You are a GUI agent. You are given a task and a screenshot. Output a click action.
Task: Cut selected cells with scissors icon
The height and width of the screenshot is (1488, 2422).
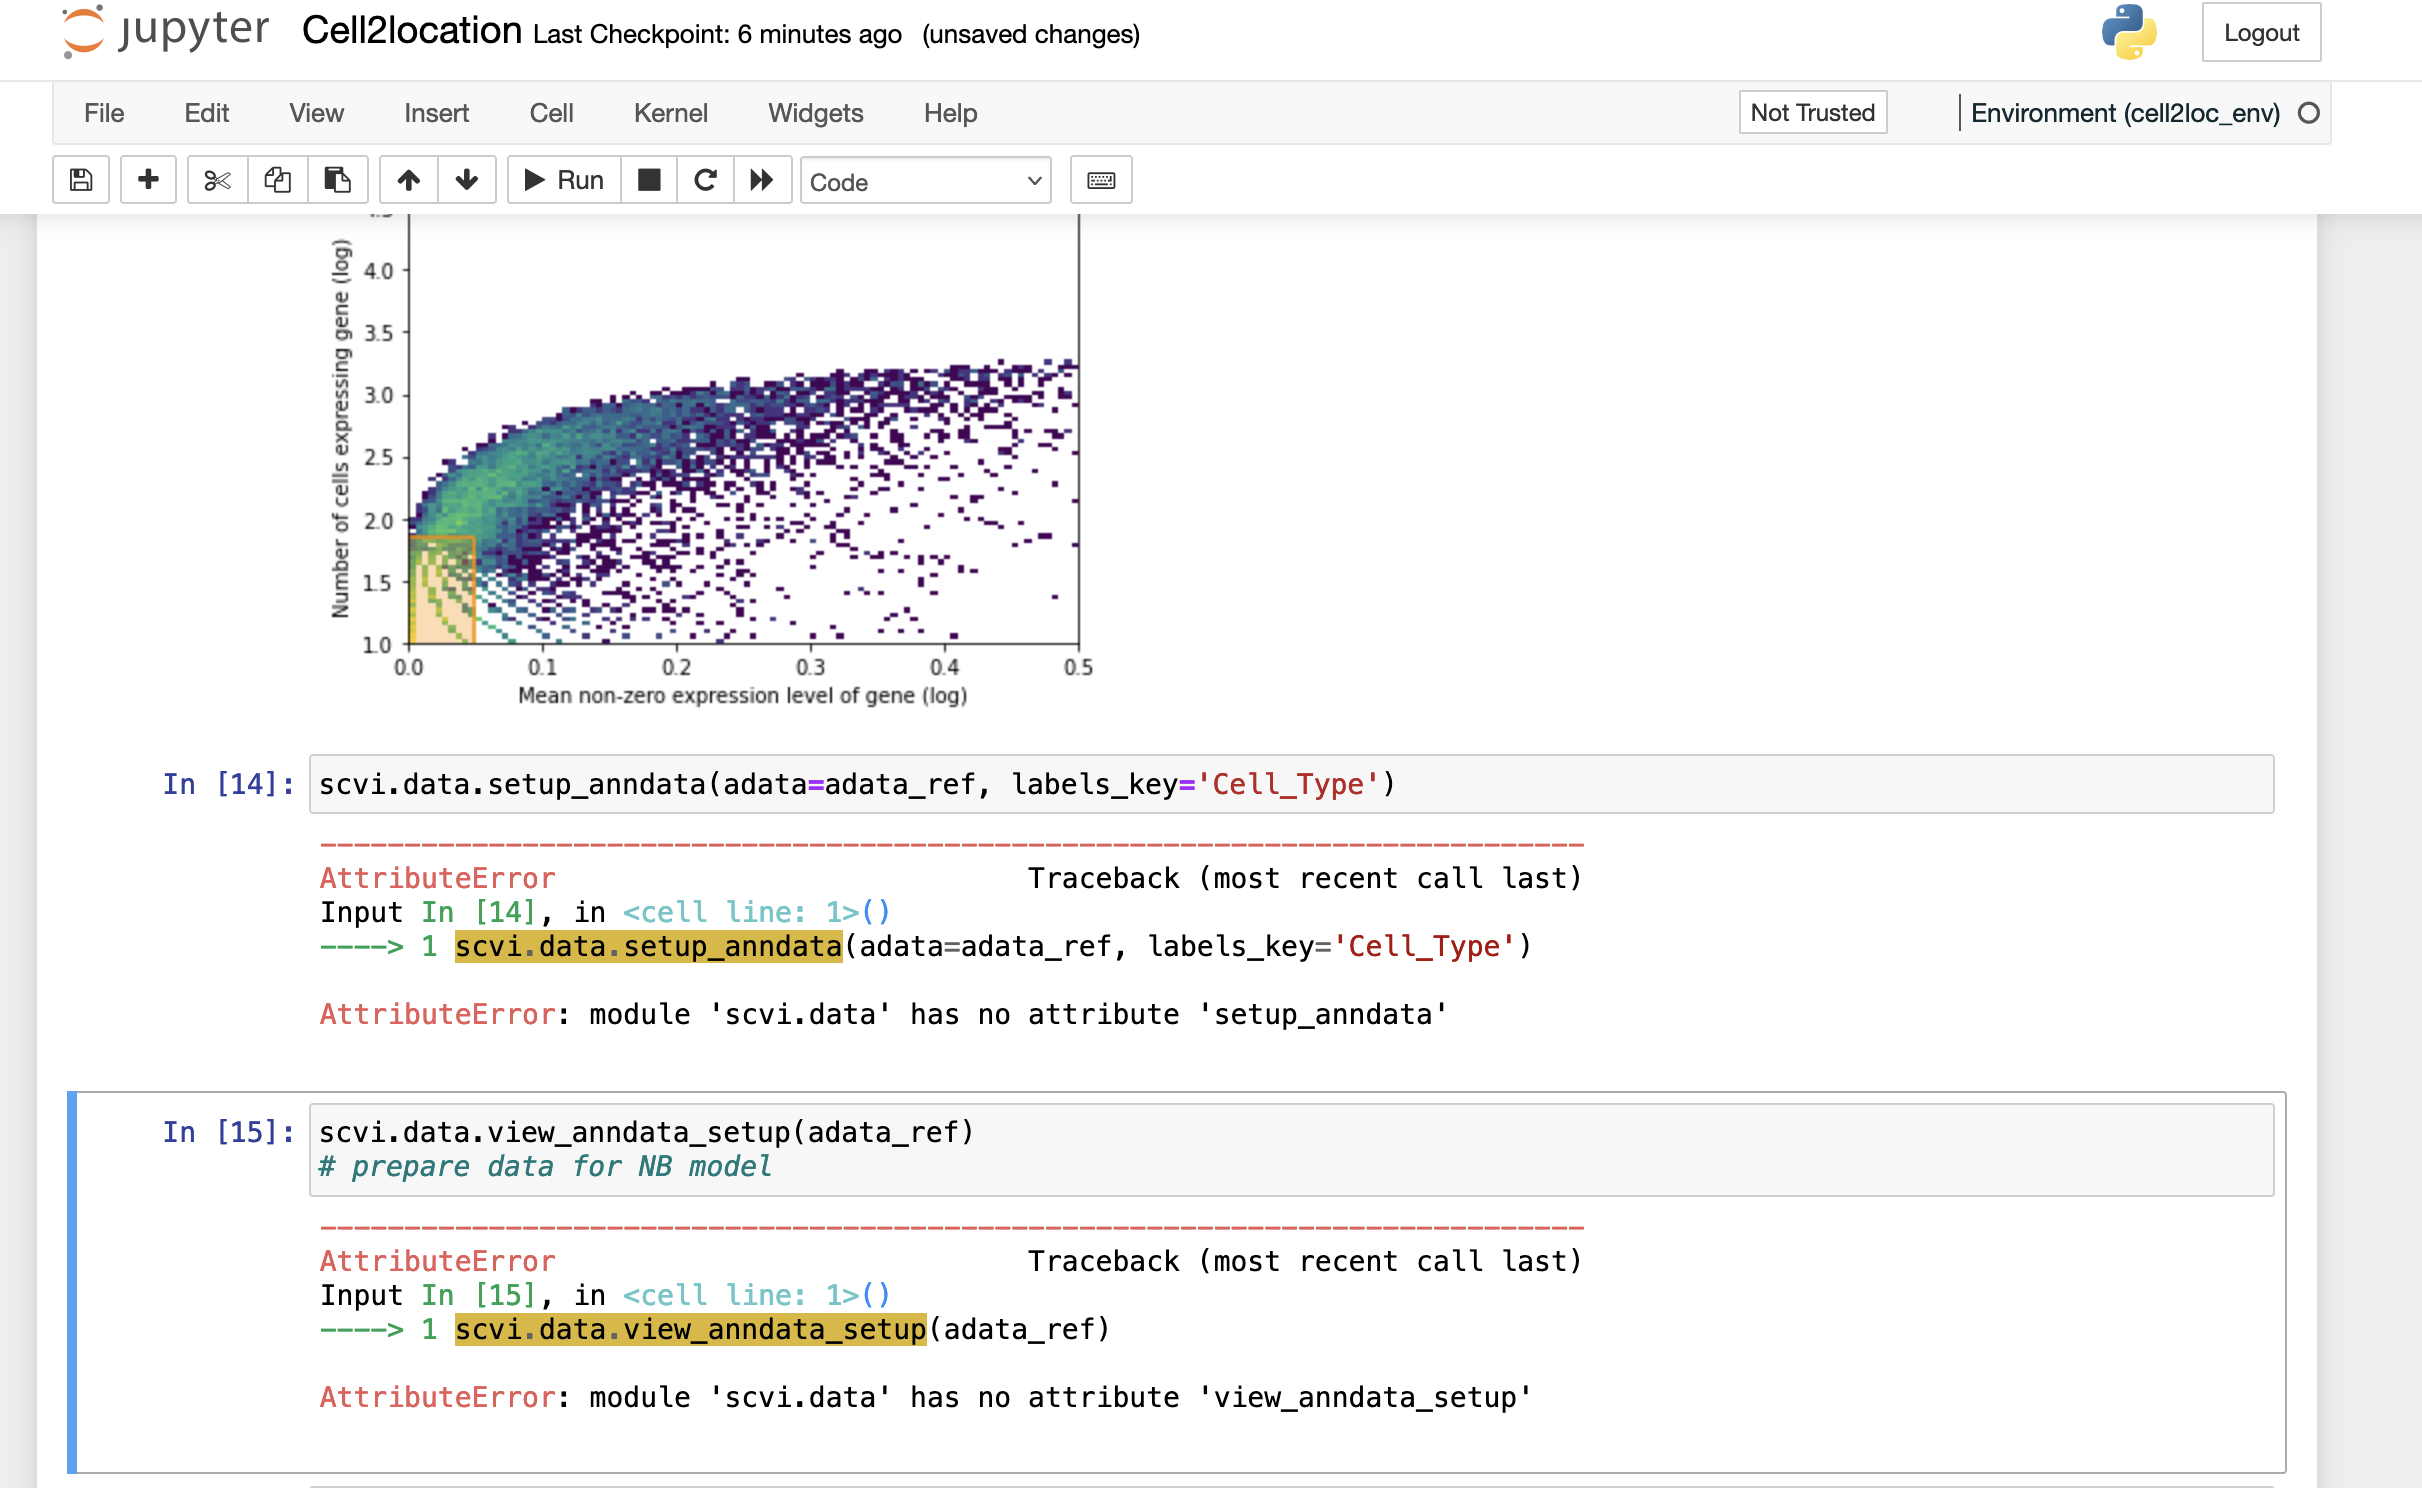(217, 180)
